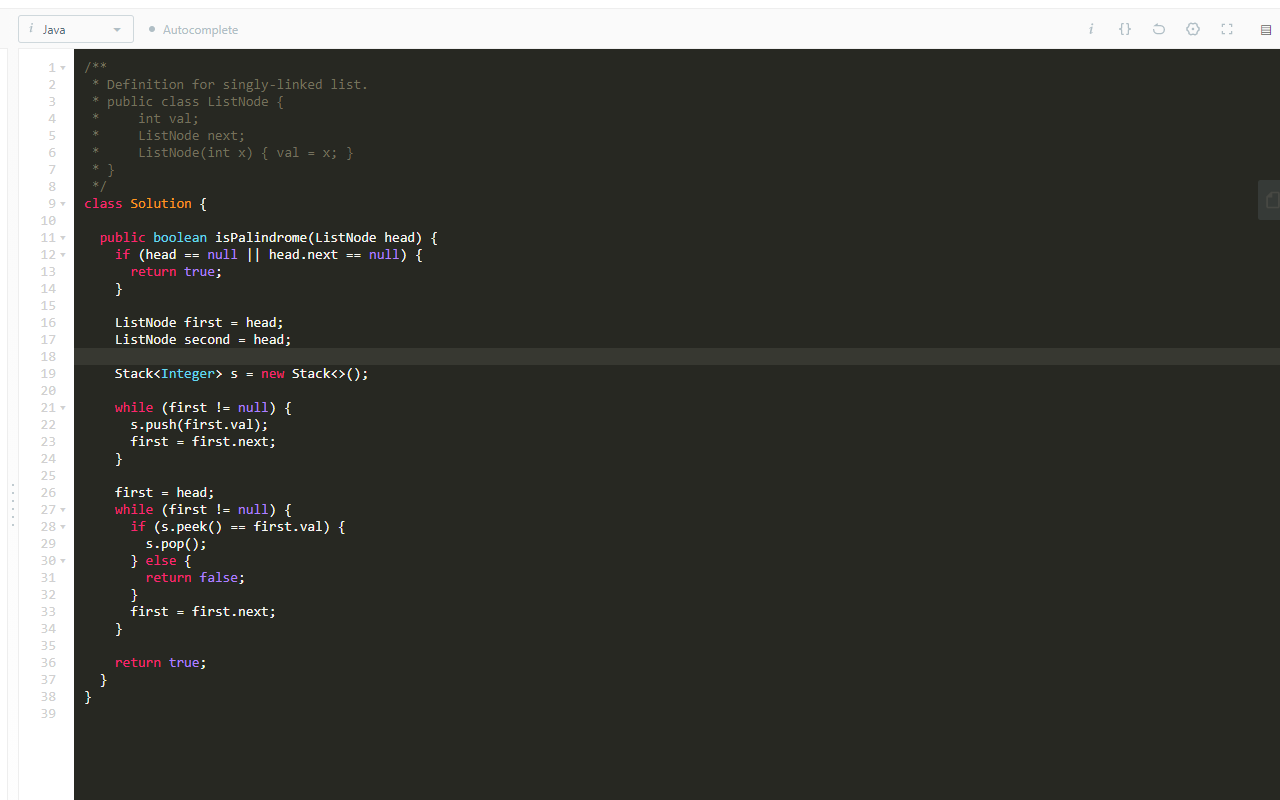The image size is (1280, 800).
Task: Click 'class Solution {' text
Action: point(145,203)
